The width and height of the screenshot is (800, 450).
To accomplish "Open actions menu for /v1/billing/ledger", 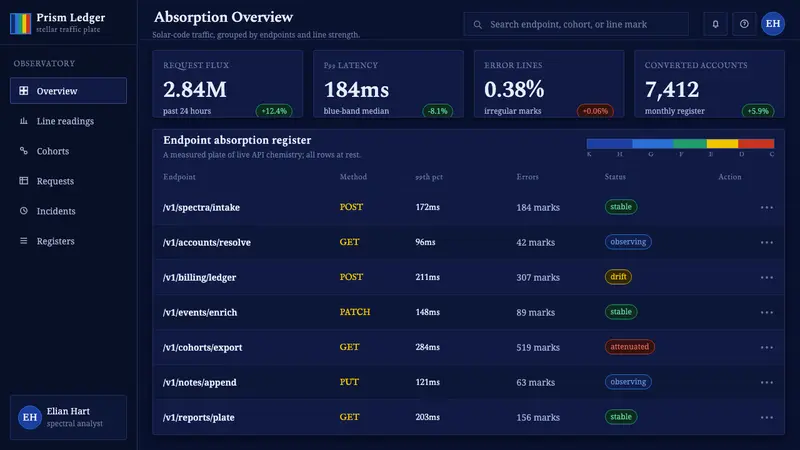I will 766,278.
